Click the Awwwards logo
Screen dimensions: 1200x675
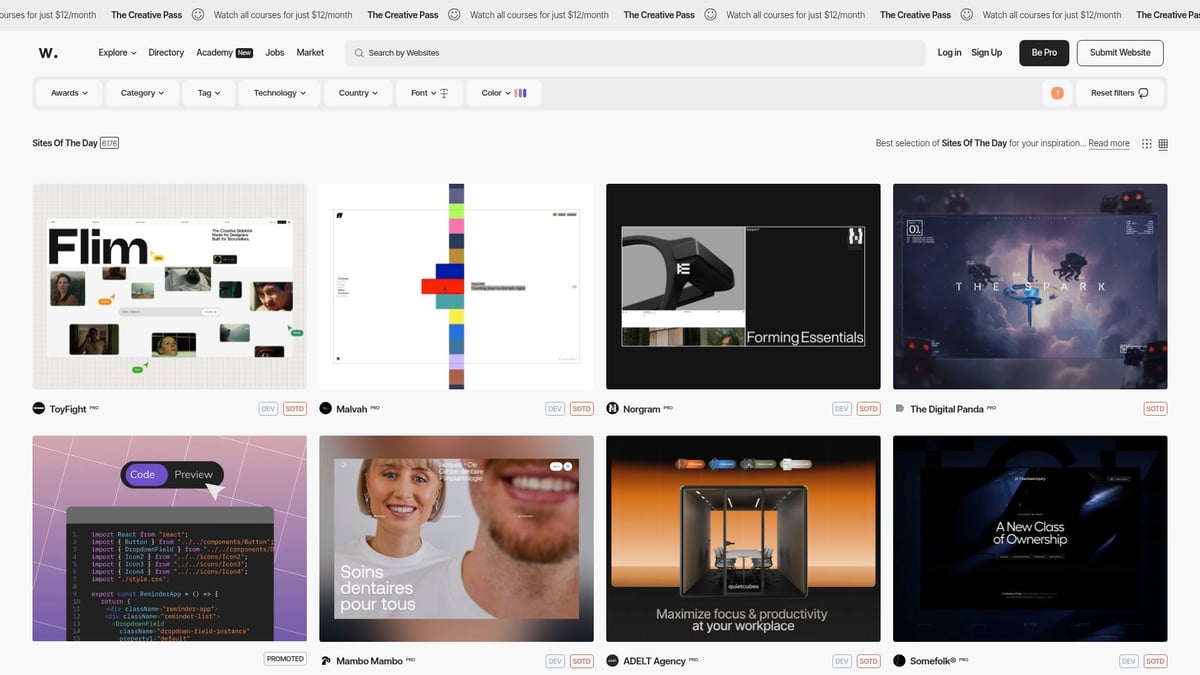(47, 52)
